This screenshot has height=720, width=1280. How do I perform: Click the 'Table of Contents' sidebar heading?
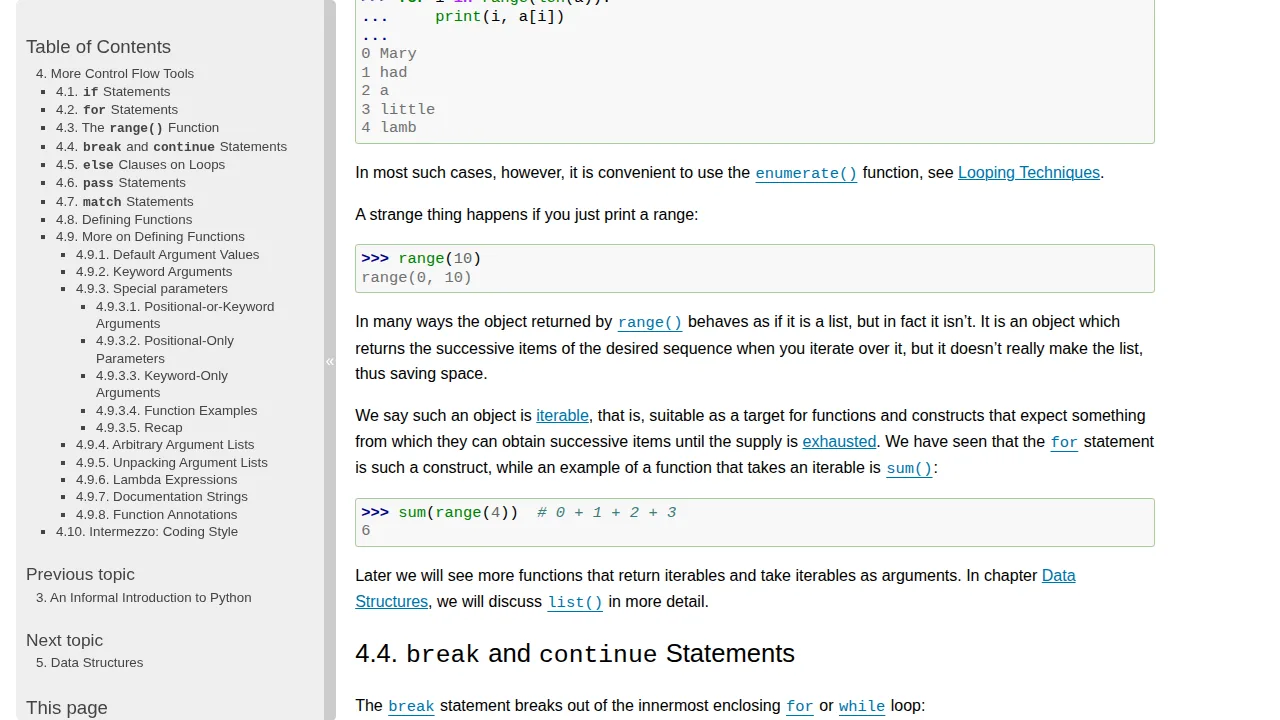point(98,47)
